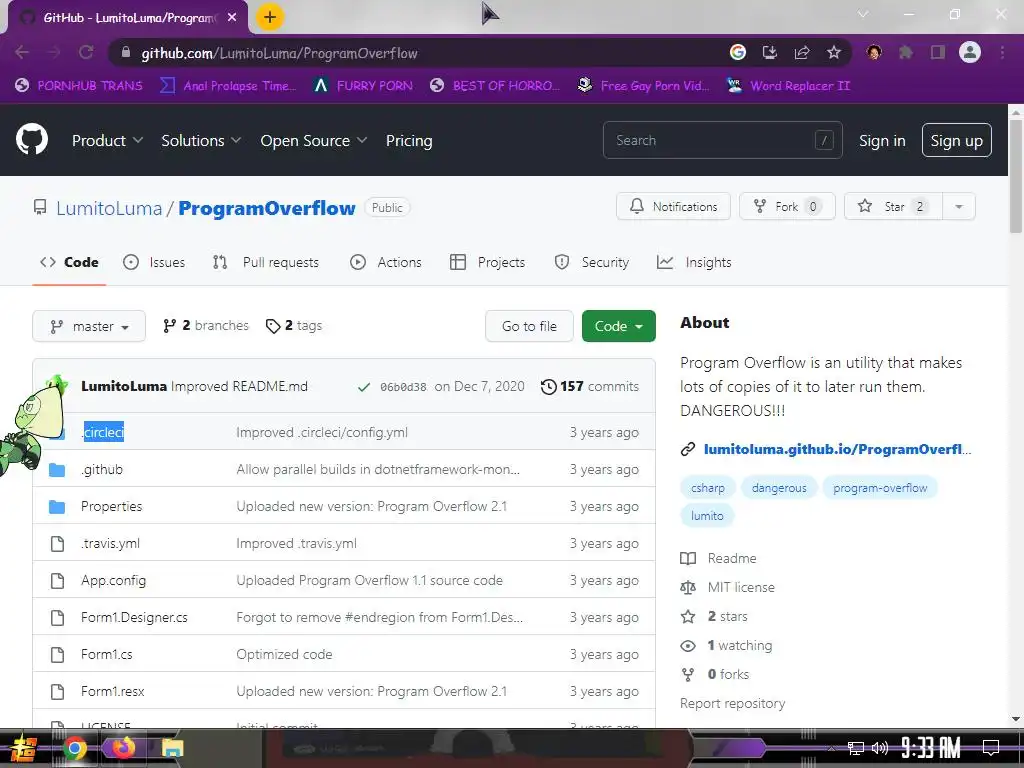Expand the Solutions menu
Viewport: 1024px width, 768px height.
[x=201, y=140]
